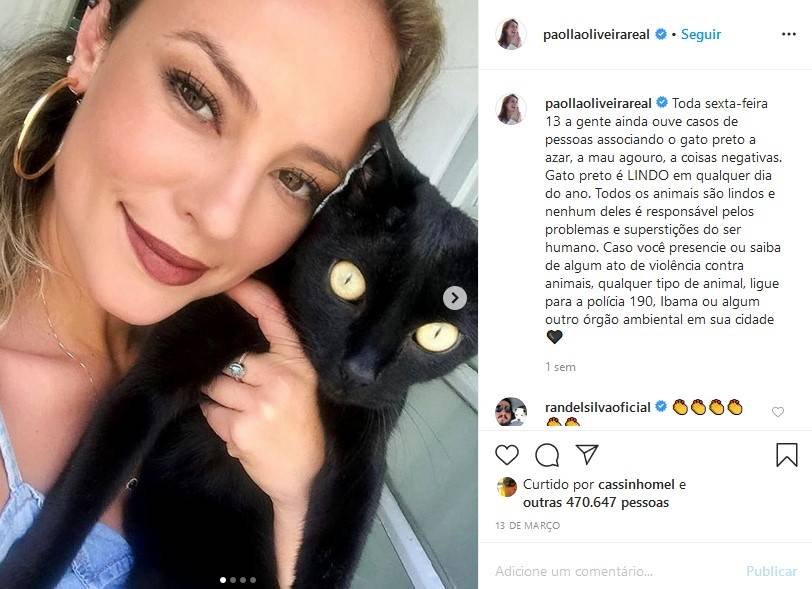Image resolution: width=812 pixels, height=589 pixels.
Task: Open the comment speech bubble icon
Action: point(547,455)
